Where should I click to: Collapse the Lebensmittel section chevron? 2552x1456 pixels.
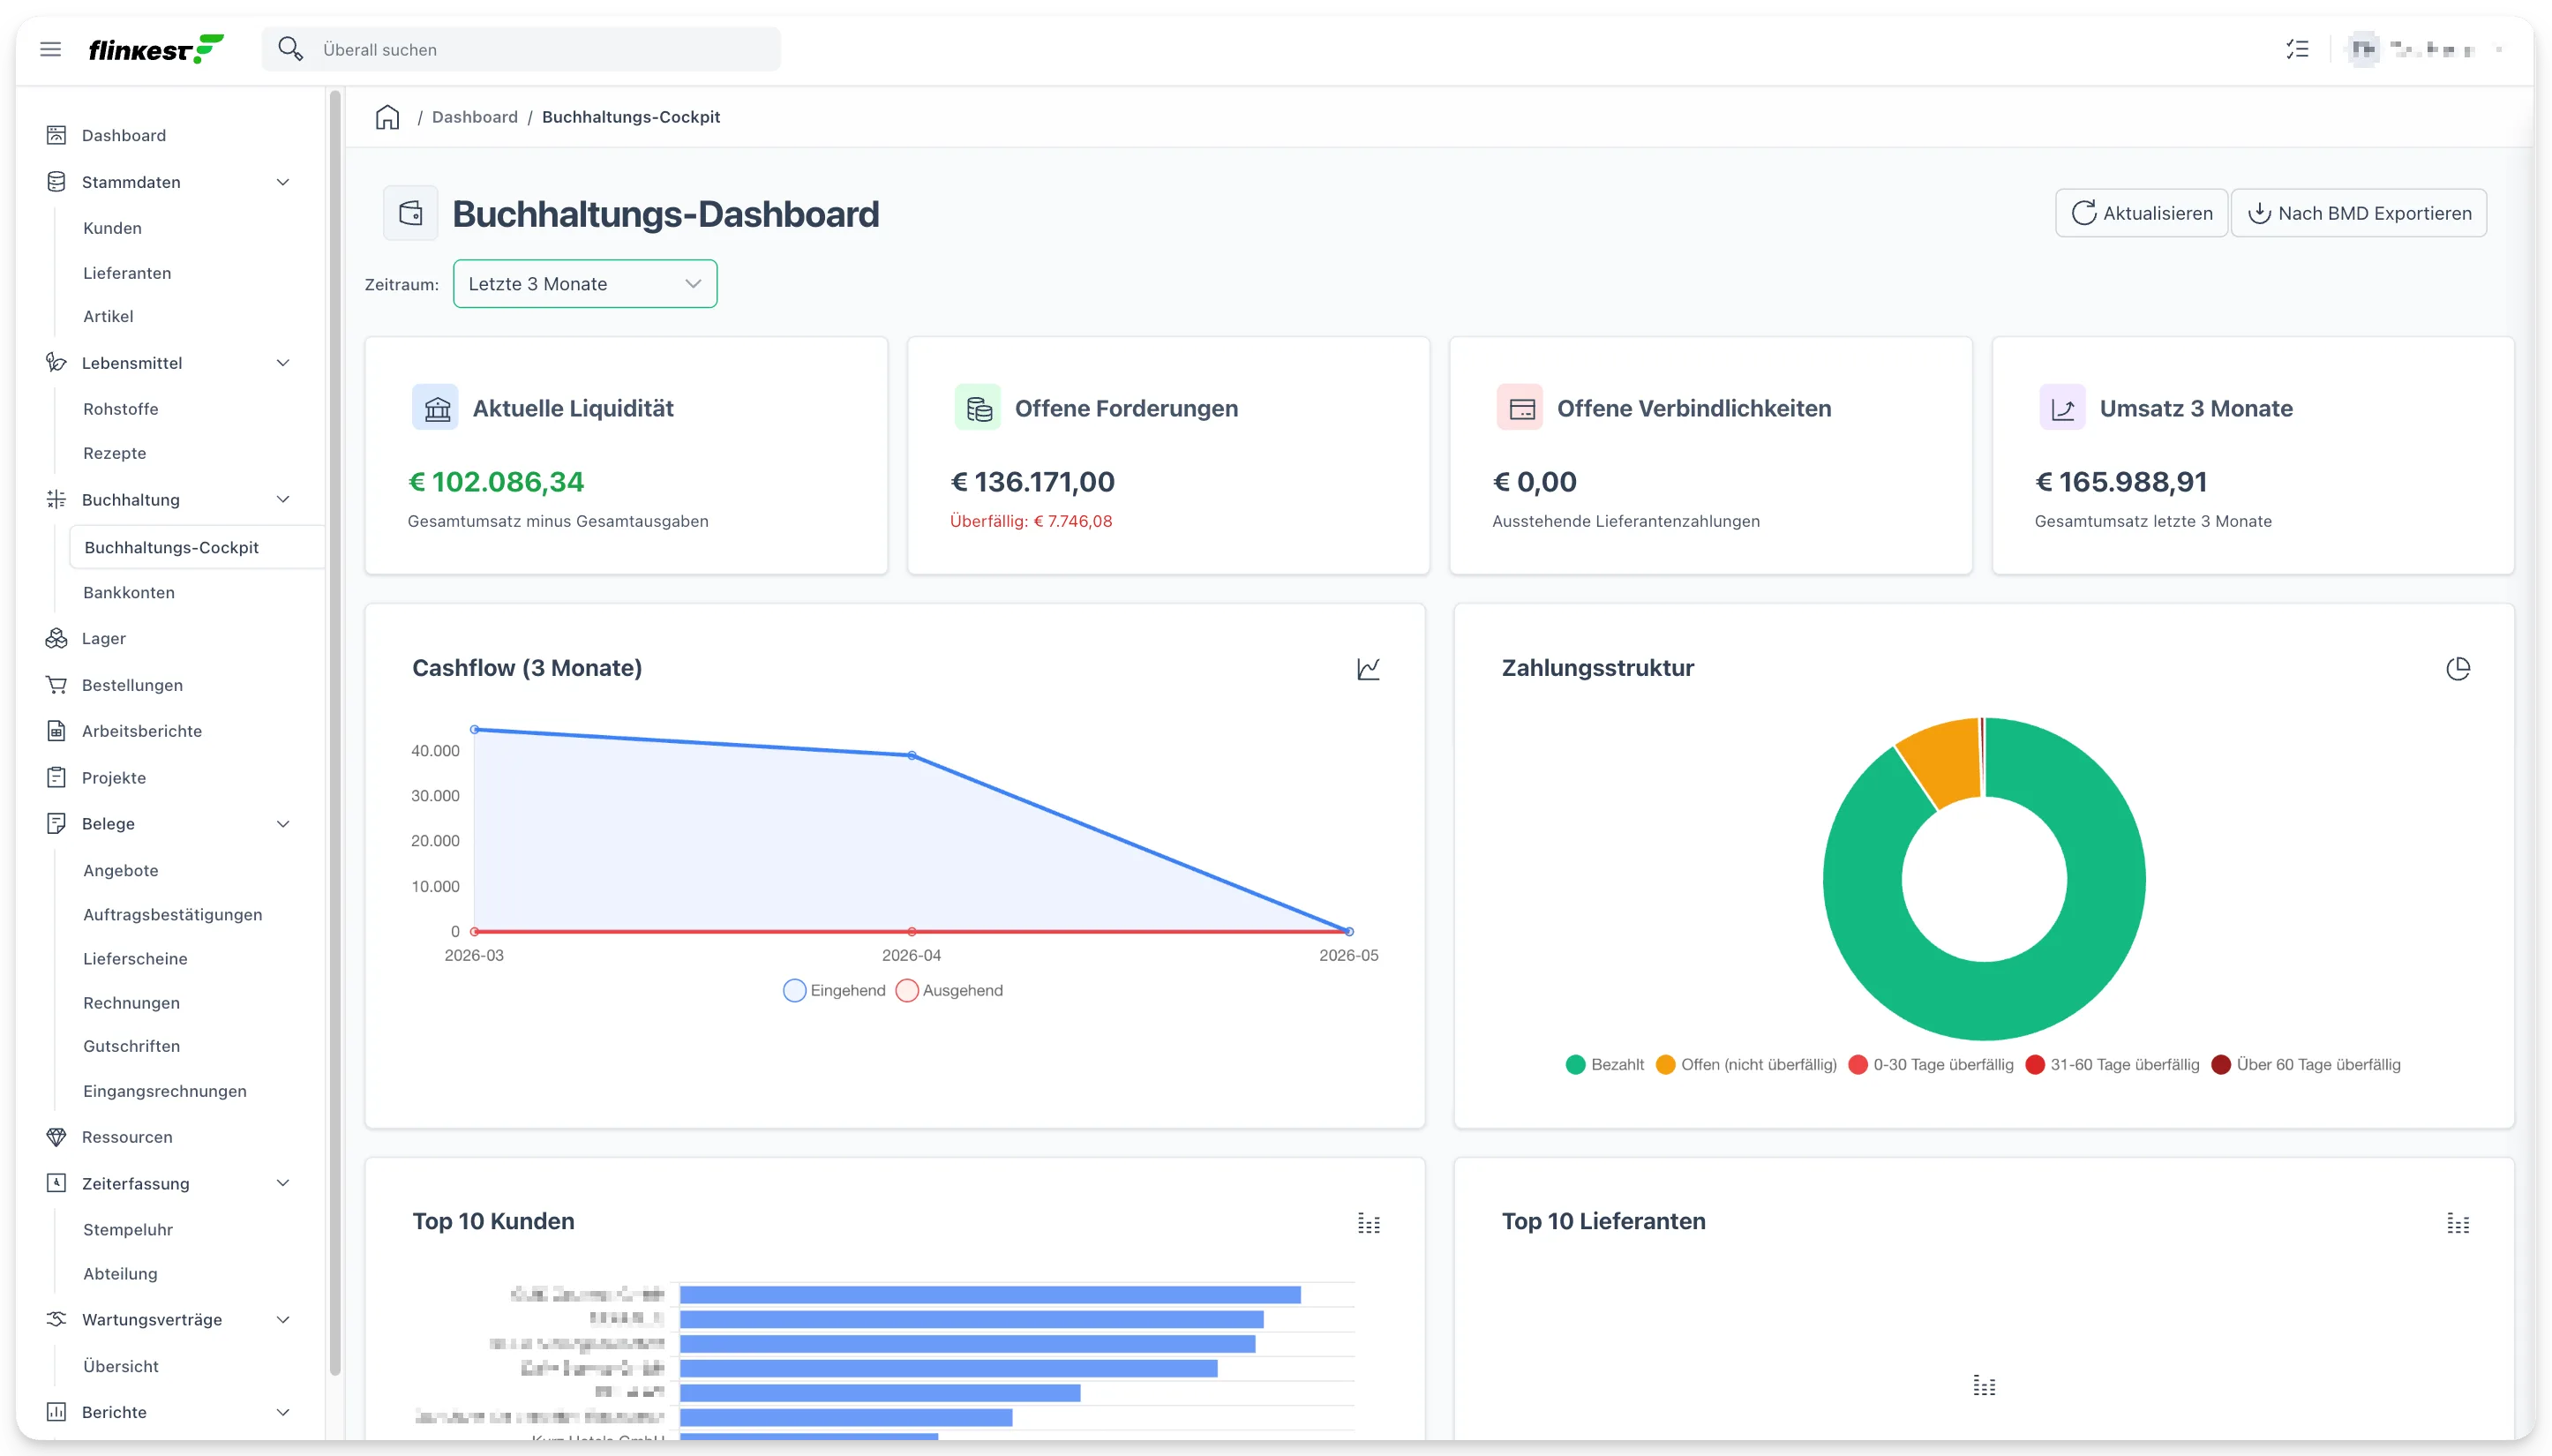pos(283,362)
